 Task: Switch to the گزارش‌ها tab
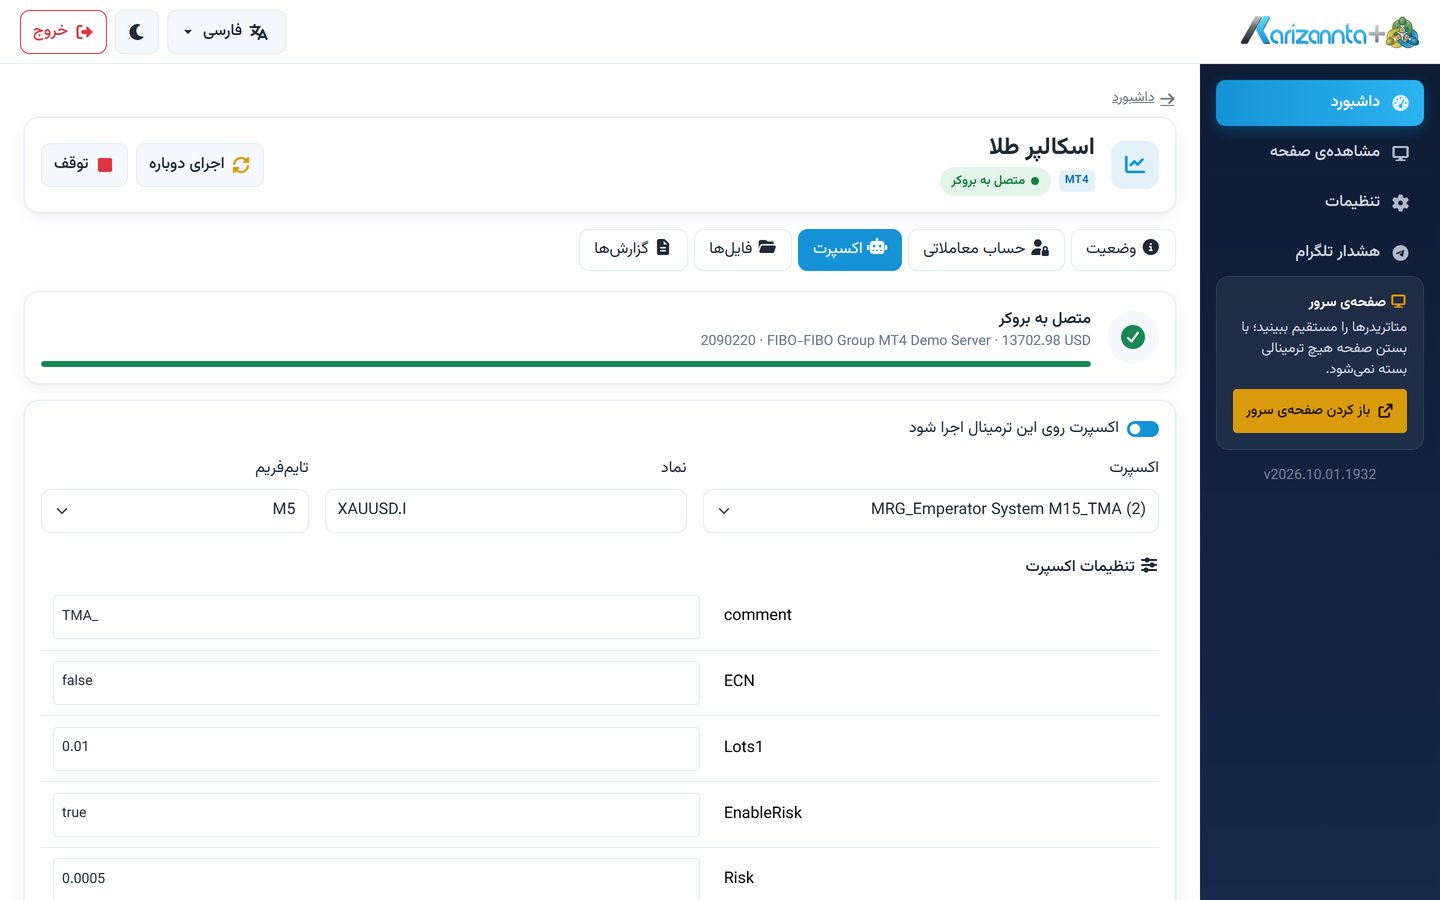coord(633,249)
